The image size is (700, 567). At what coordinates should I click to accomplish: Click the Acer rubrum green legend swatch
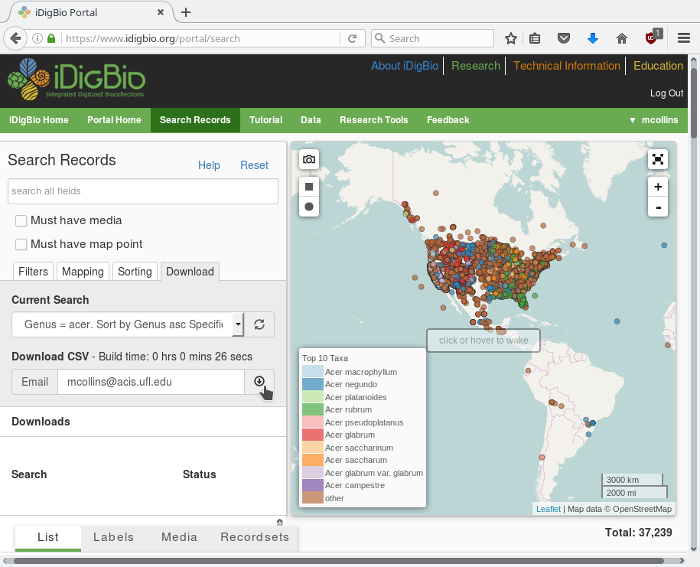pyautogui.click(x=312, y=409)
